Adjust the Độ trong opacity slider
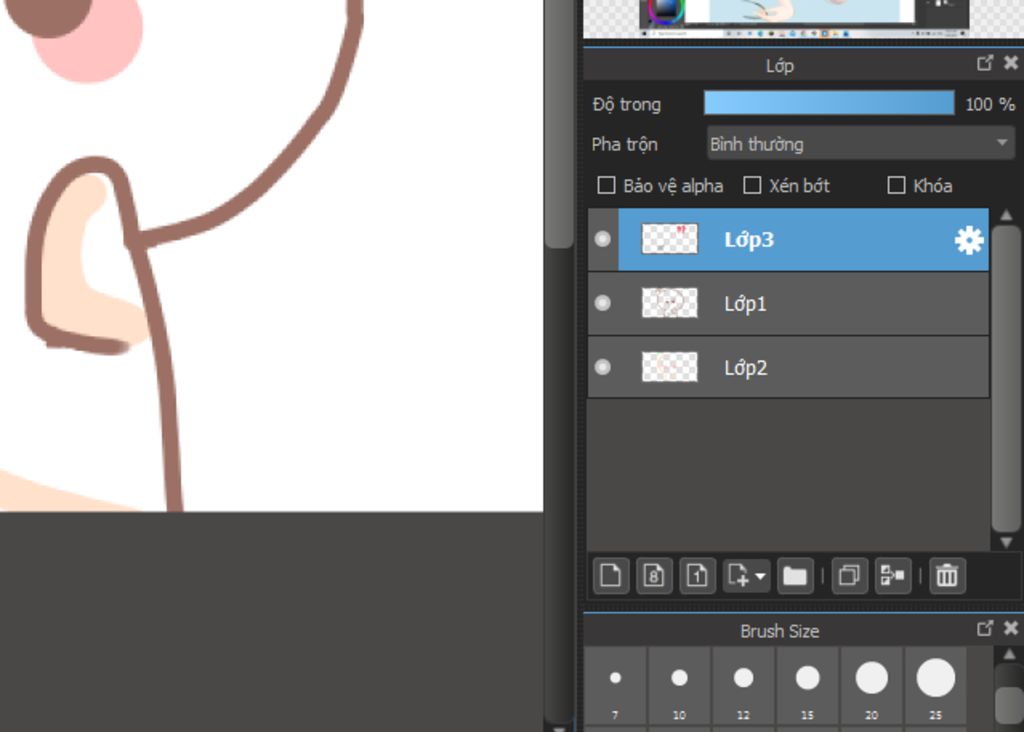 [x=829, y=103]
